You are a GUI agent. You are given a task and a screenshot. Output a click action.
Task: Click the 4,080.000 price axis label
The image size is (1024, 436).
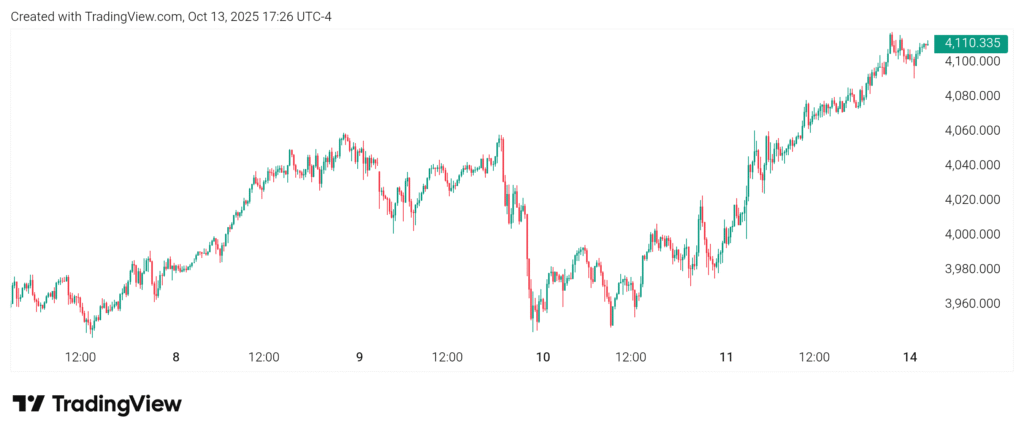click(970, 96)
